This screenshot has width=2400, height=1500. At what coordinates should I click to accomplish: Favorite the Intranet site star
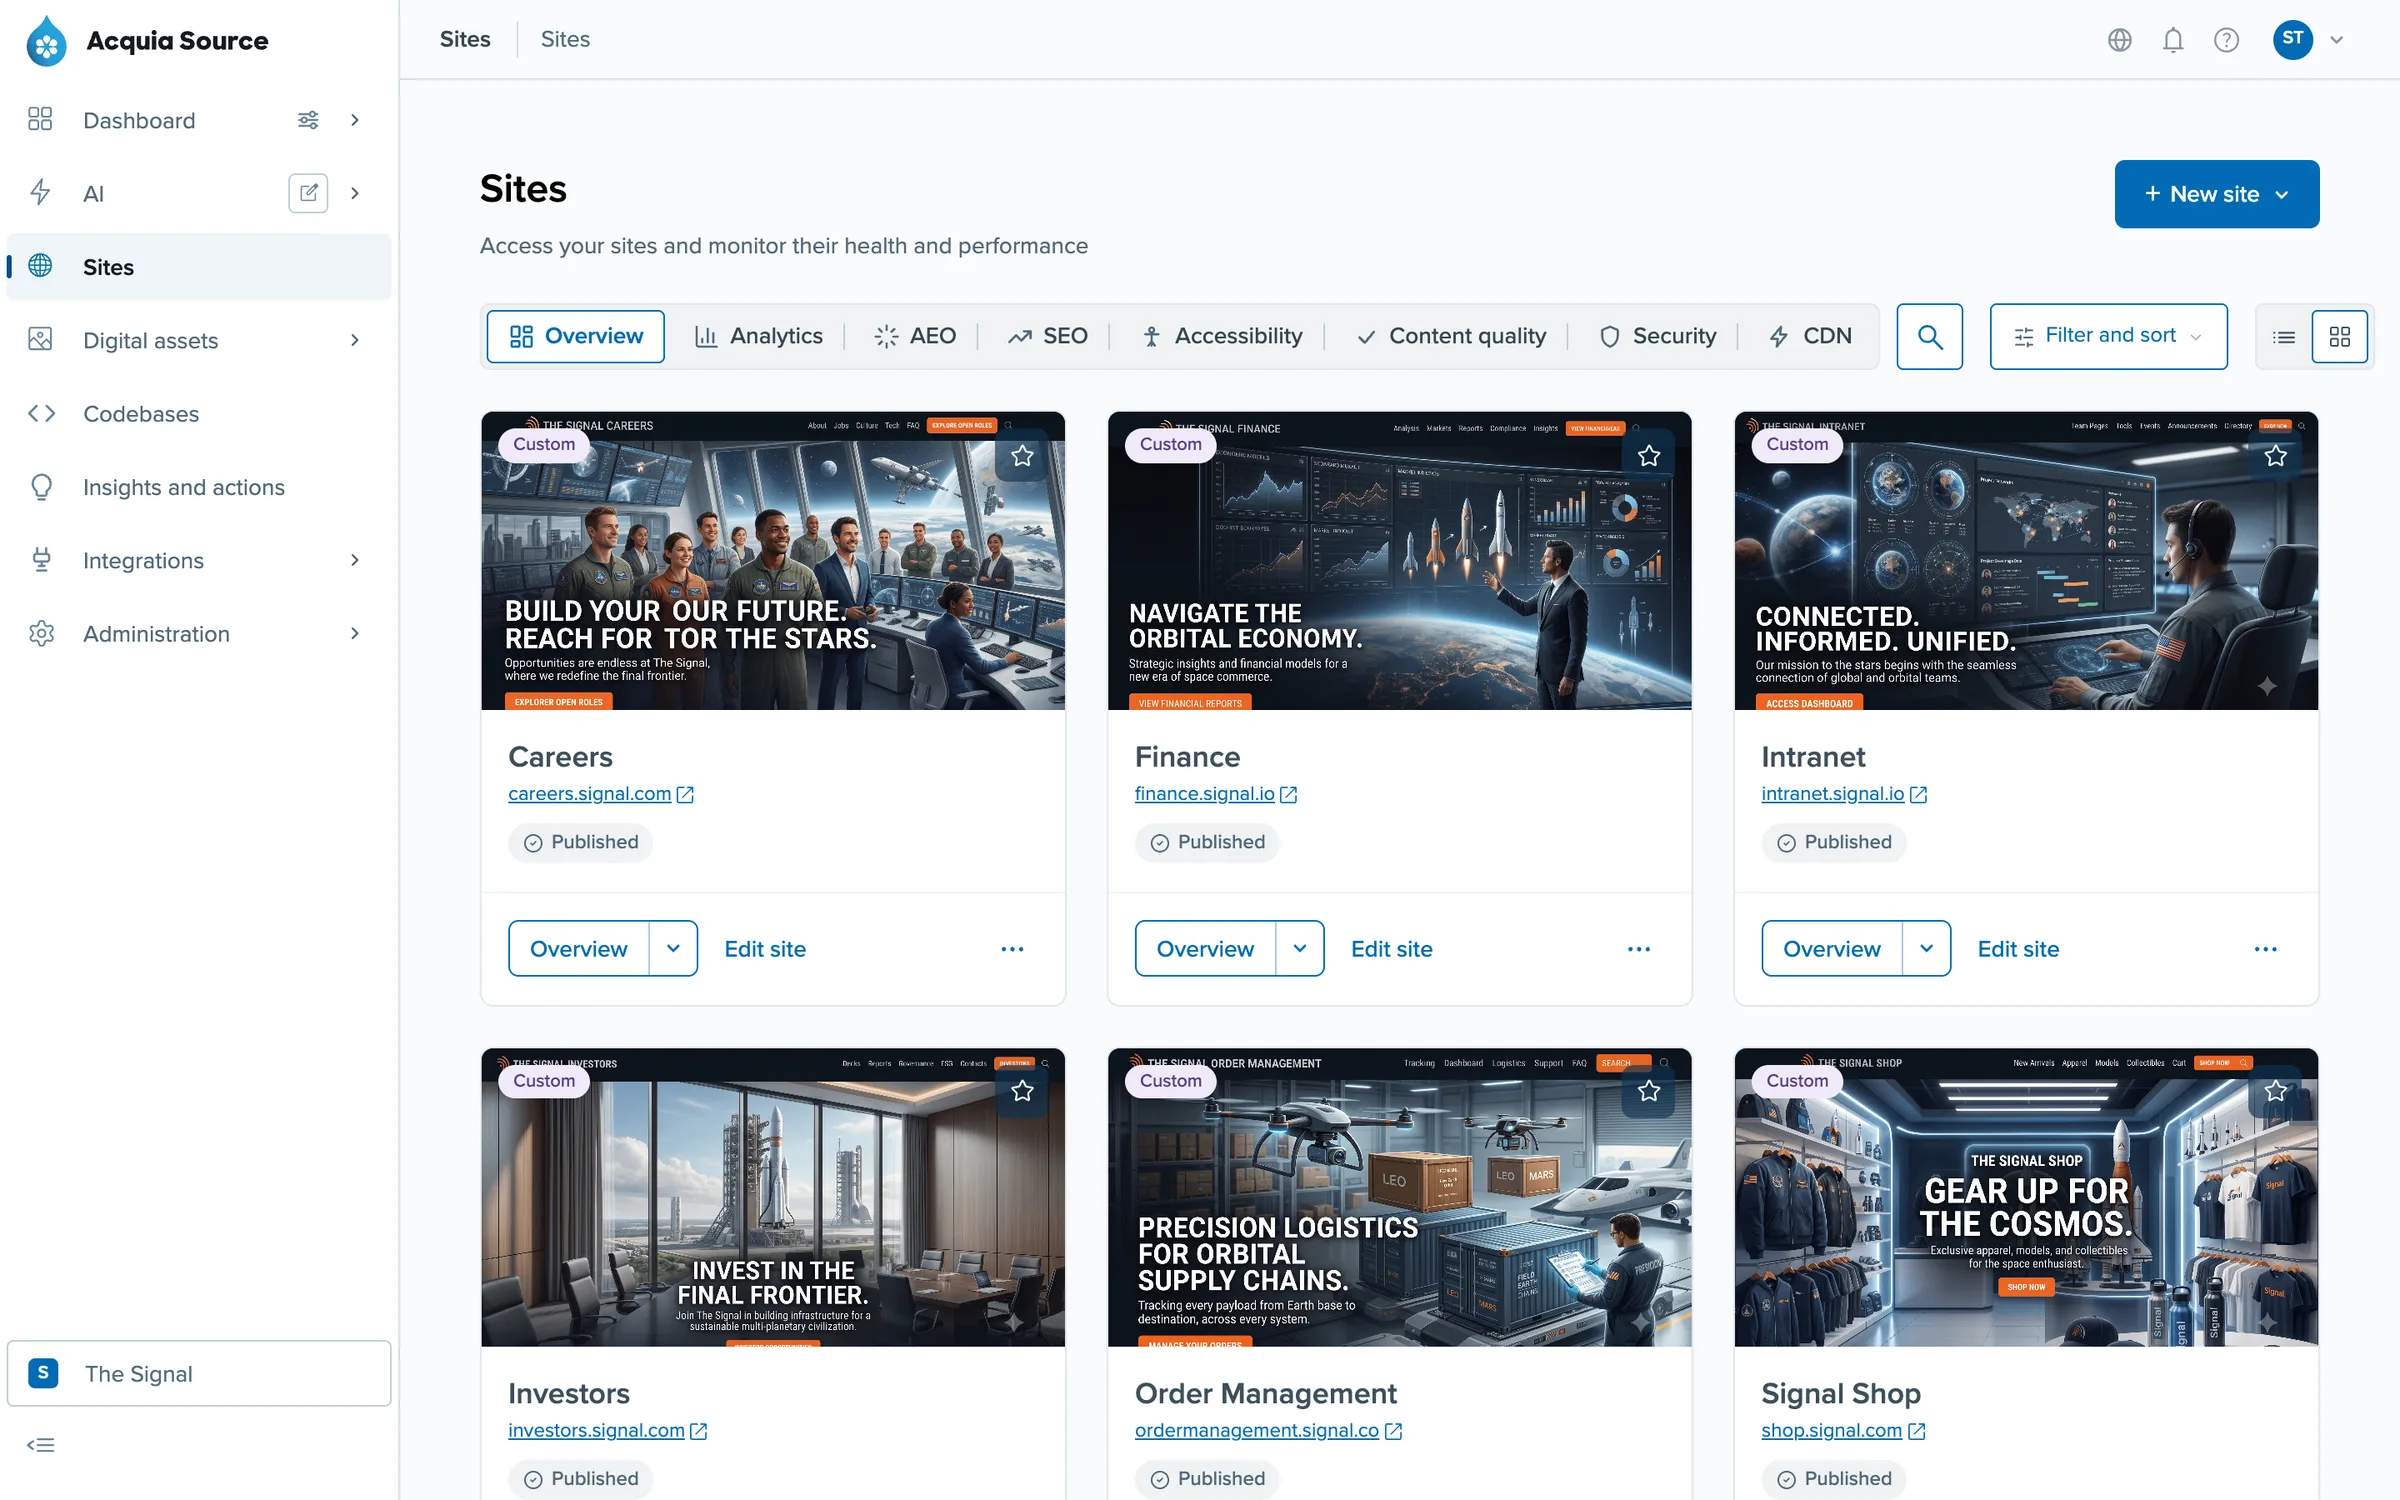(x=2276, y=456)
